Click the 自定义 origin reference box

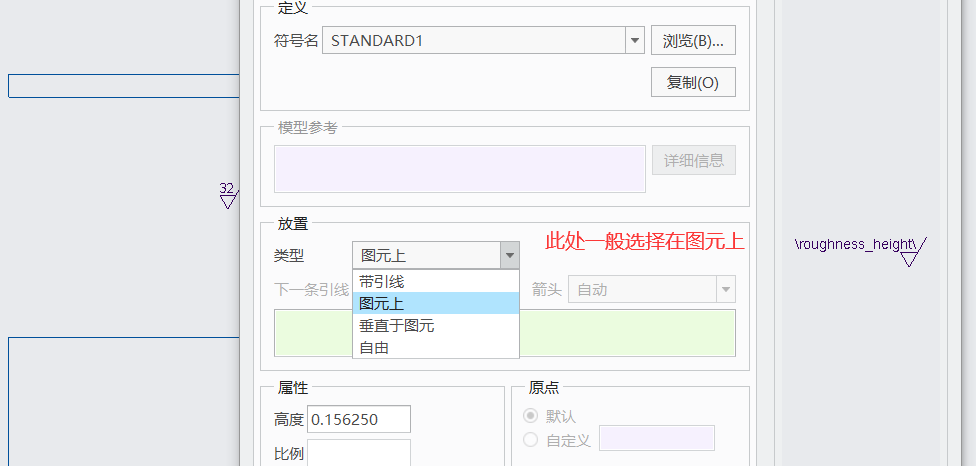tap(657, 438)
